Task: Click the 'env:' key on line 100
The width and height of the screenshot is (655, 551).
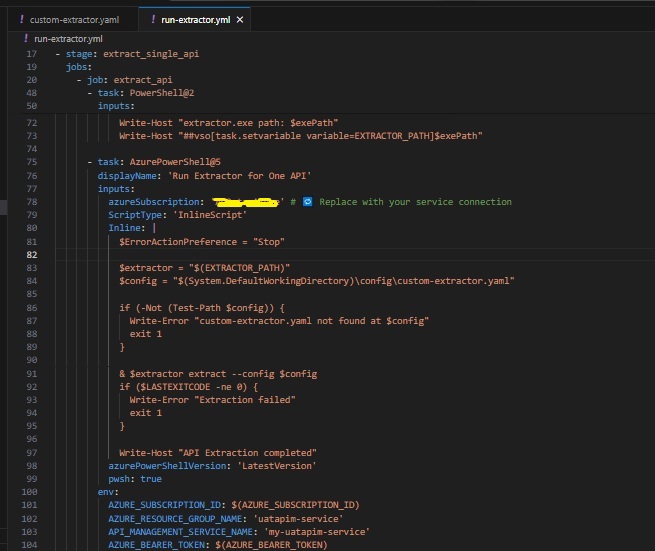Action: tap(108, 492)
